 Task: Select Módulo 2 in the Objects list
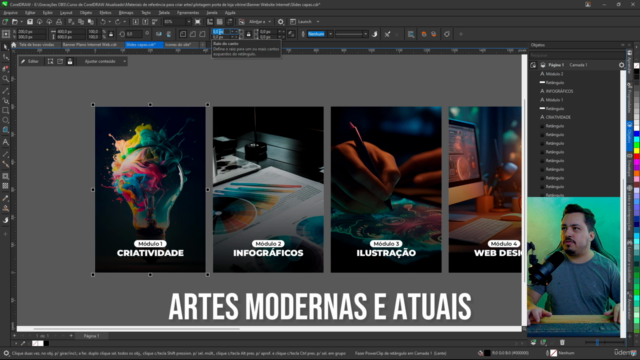554,74
